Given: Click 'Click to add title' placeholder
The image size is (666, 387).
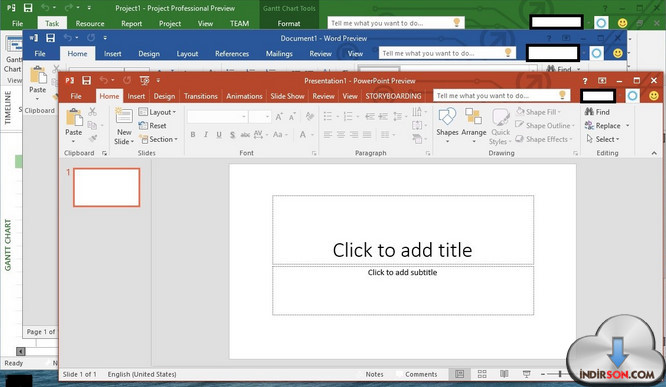Looking at the screenshot, I should (403, 230).
